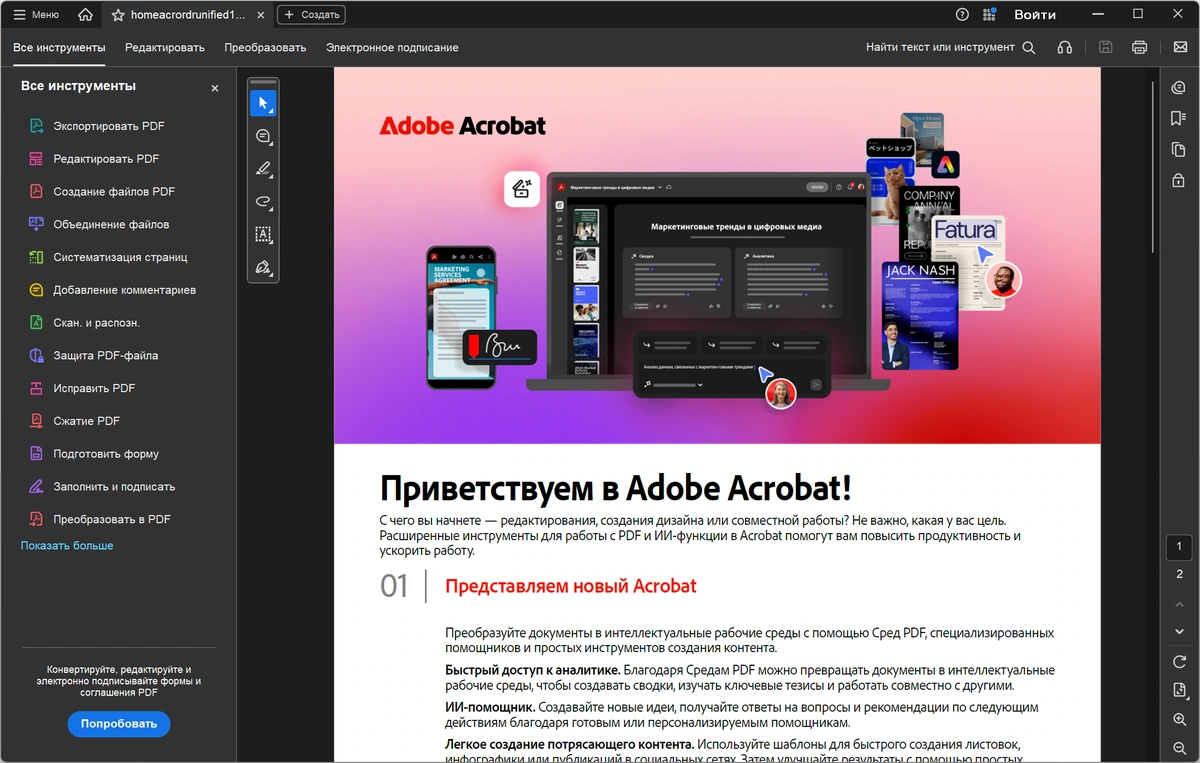Share by email envelope icon
The height and width of the screenshot is (763, 1200).
(x=1180, y=47)
